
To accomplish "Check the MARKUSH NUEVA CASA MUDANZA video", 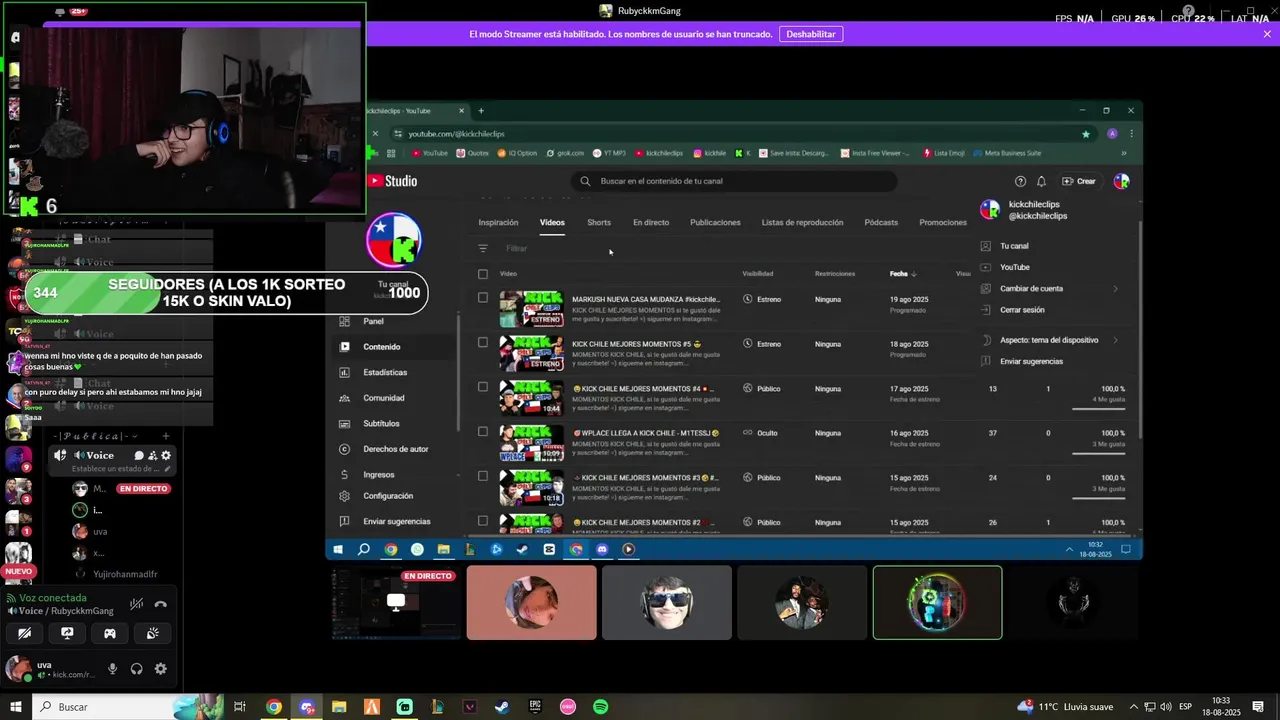I will point(483,297).
